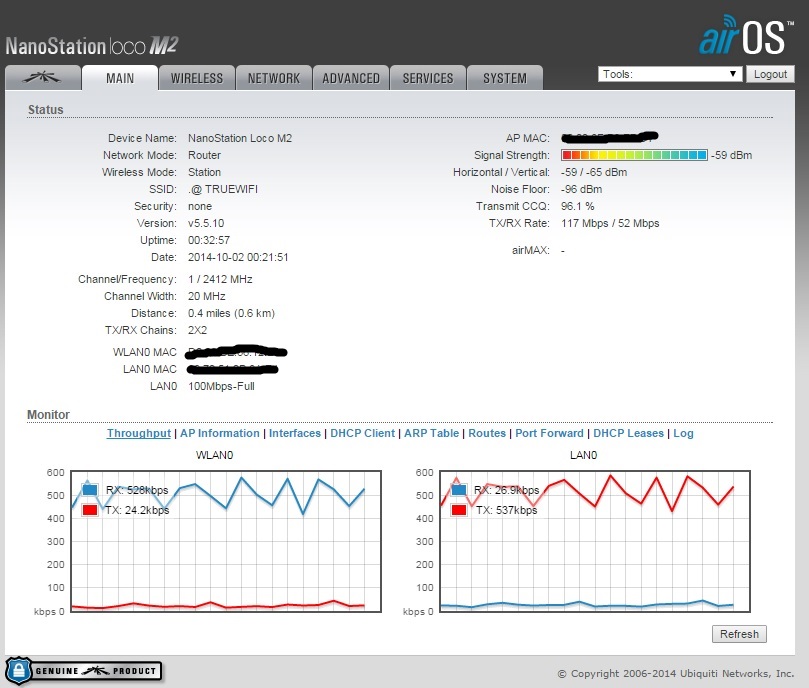Click the NanoStation loco M2 title
This screenshot has width=809, height=688.
[x=92, y=46]
